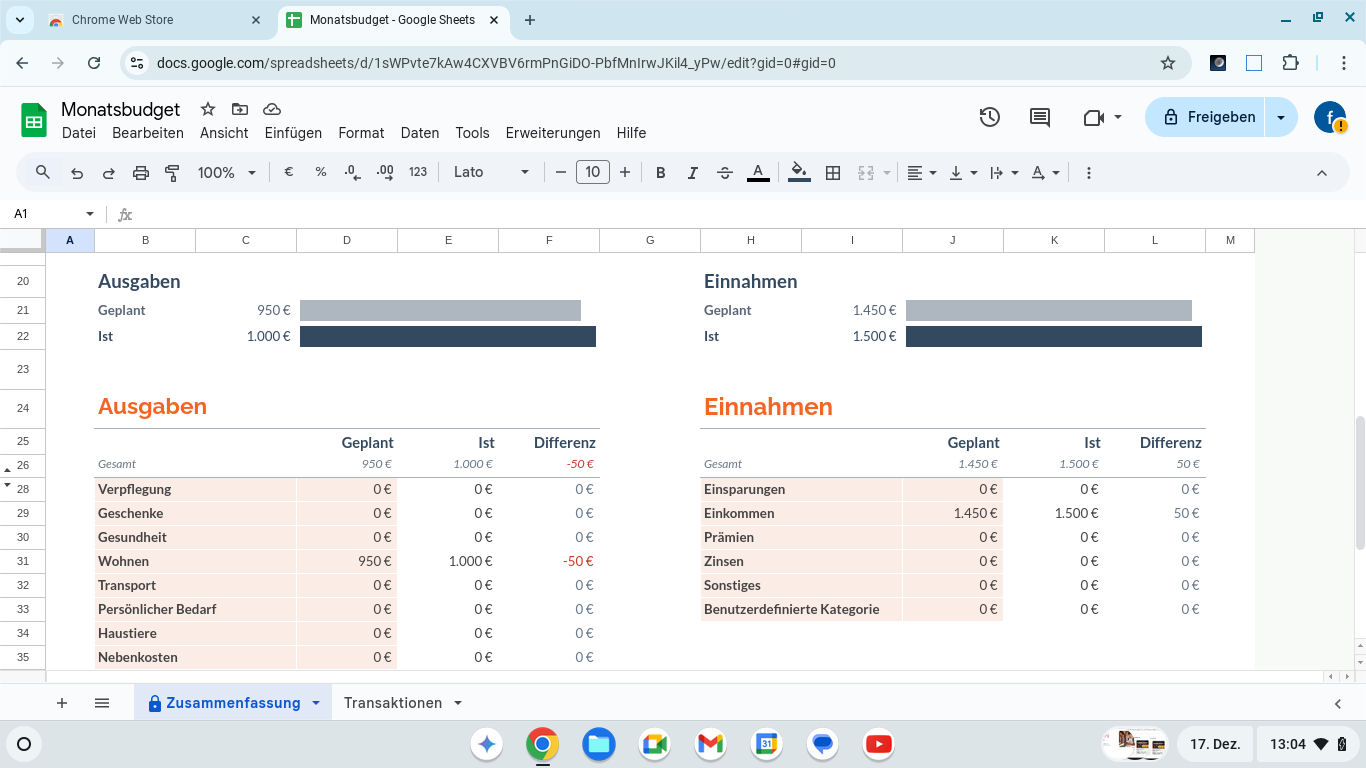Star the Monatsbudget document

(x=207, y=109)
